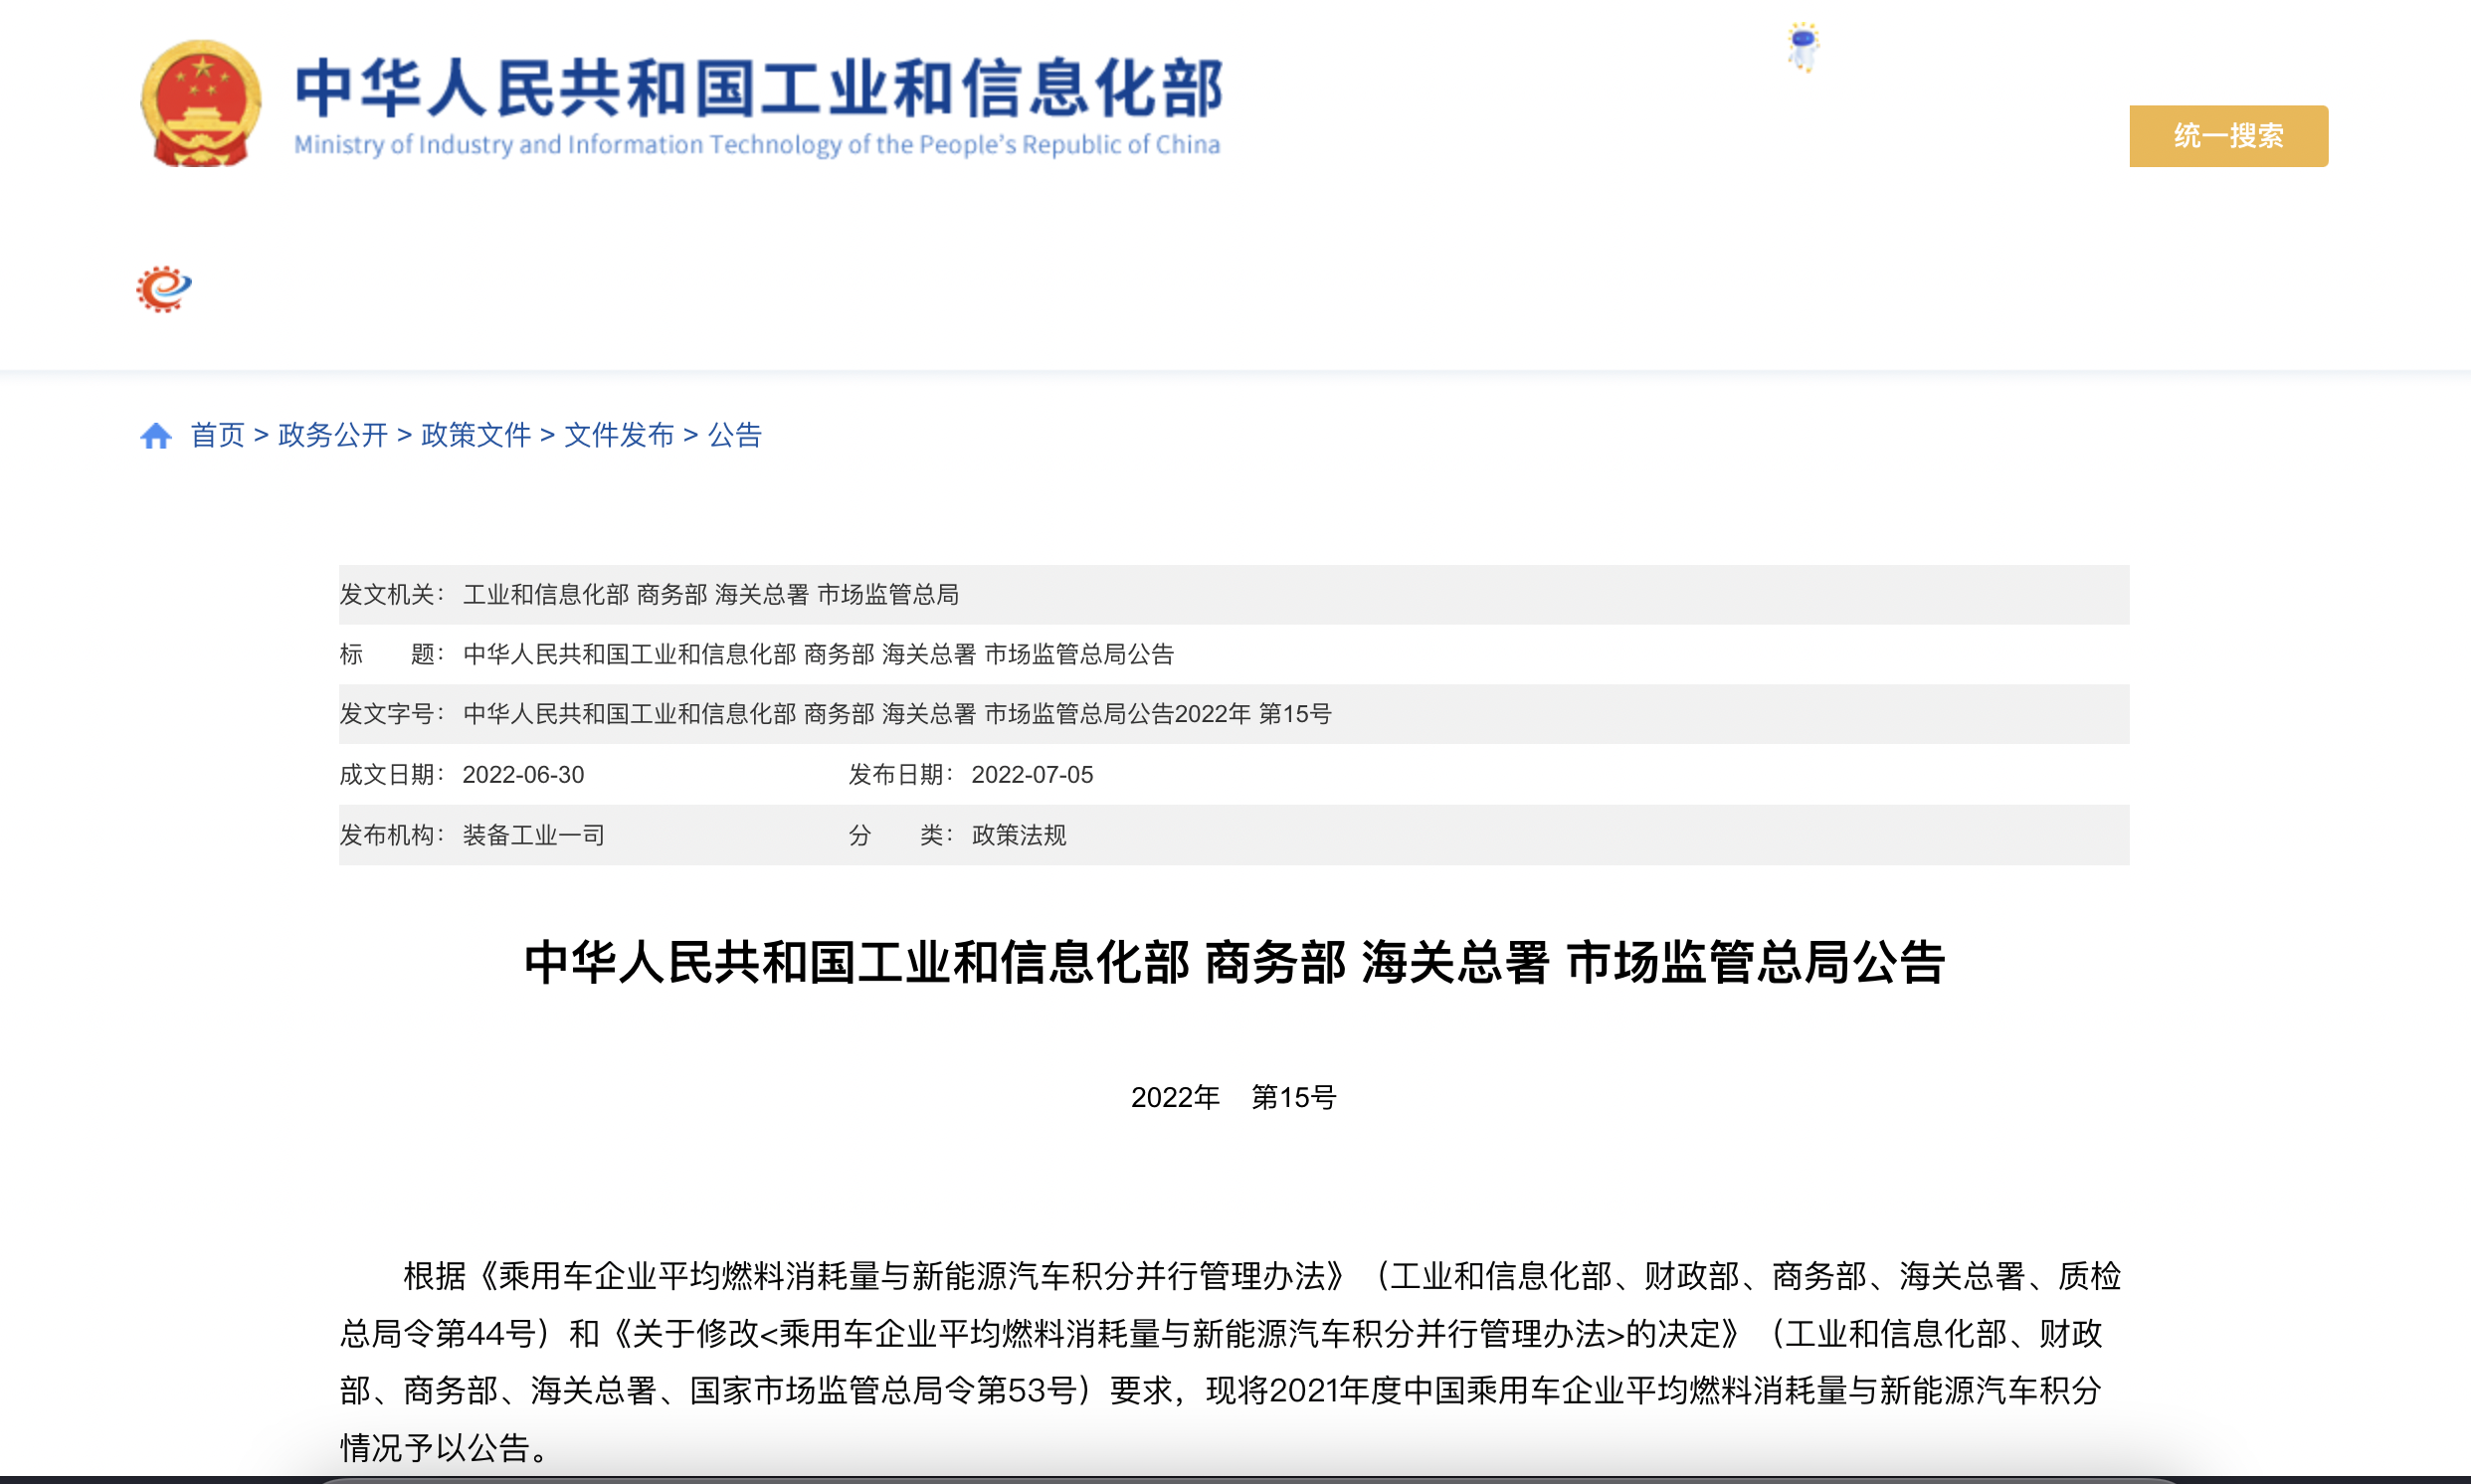Click the 发文字号 label
This screenshot has width=2471, height=1484.
[x=392, y=714]
